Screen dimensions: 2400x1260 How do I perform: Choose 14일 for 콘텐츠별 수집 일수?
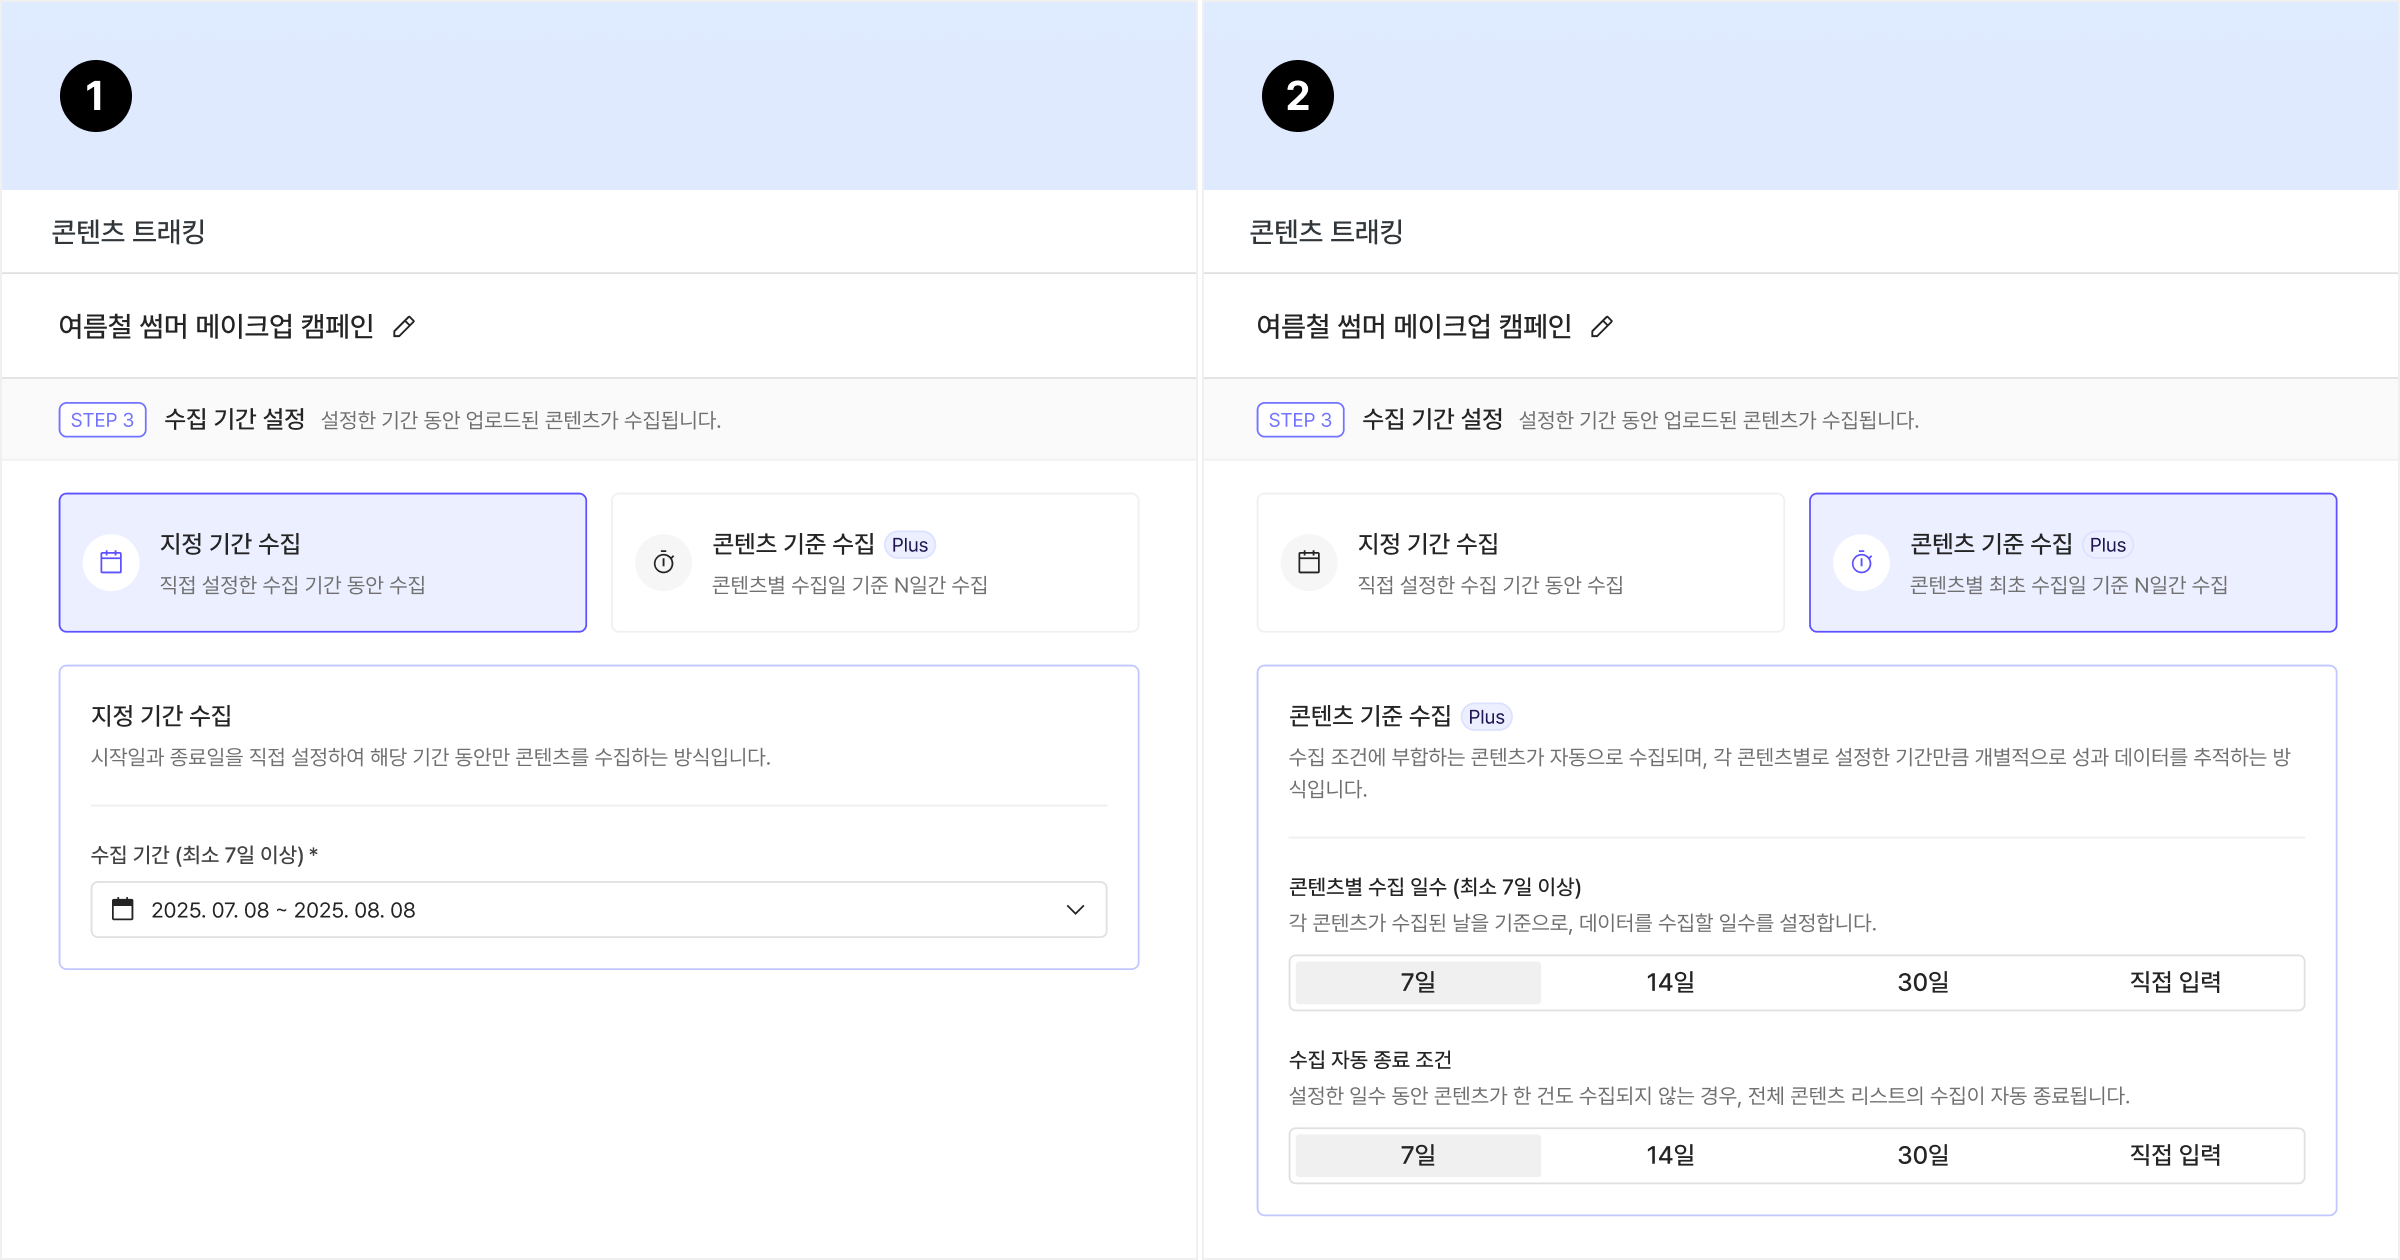click(1670, 982)
